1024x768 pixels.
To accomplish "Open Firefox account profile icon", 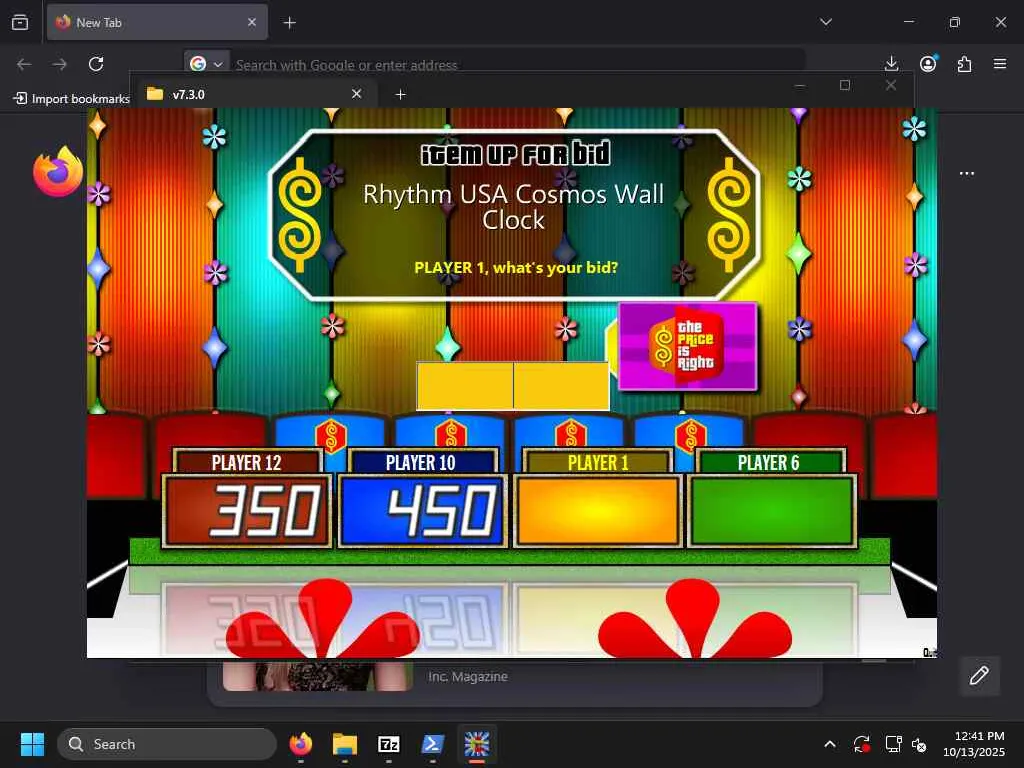I will click(928, 63).
